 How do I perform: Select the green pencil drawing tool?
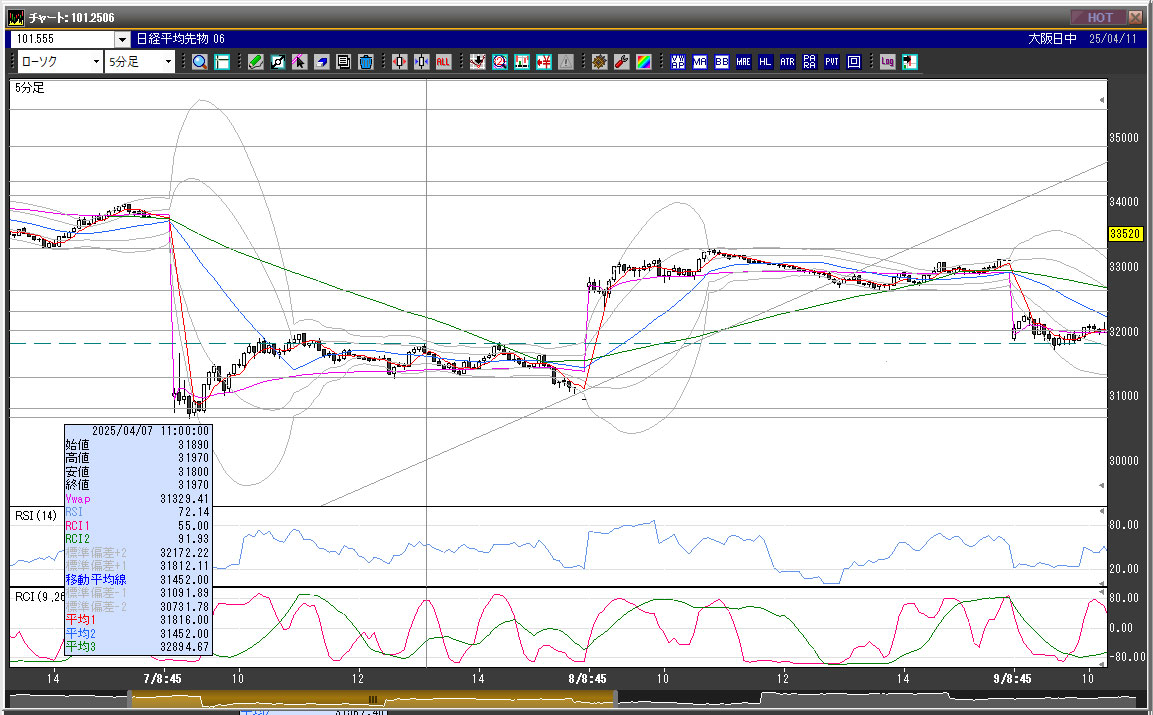click(255, 63)
